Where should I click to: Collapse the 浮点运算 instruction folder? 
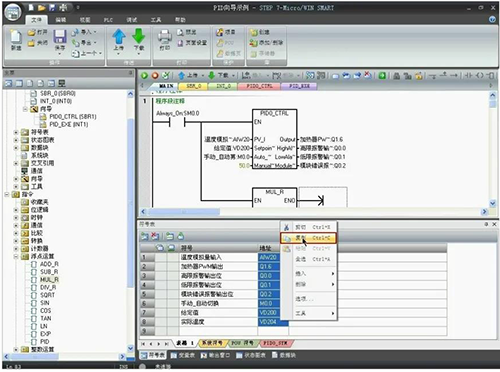point(16,256)
